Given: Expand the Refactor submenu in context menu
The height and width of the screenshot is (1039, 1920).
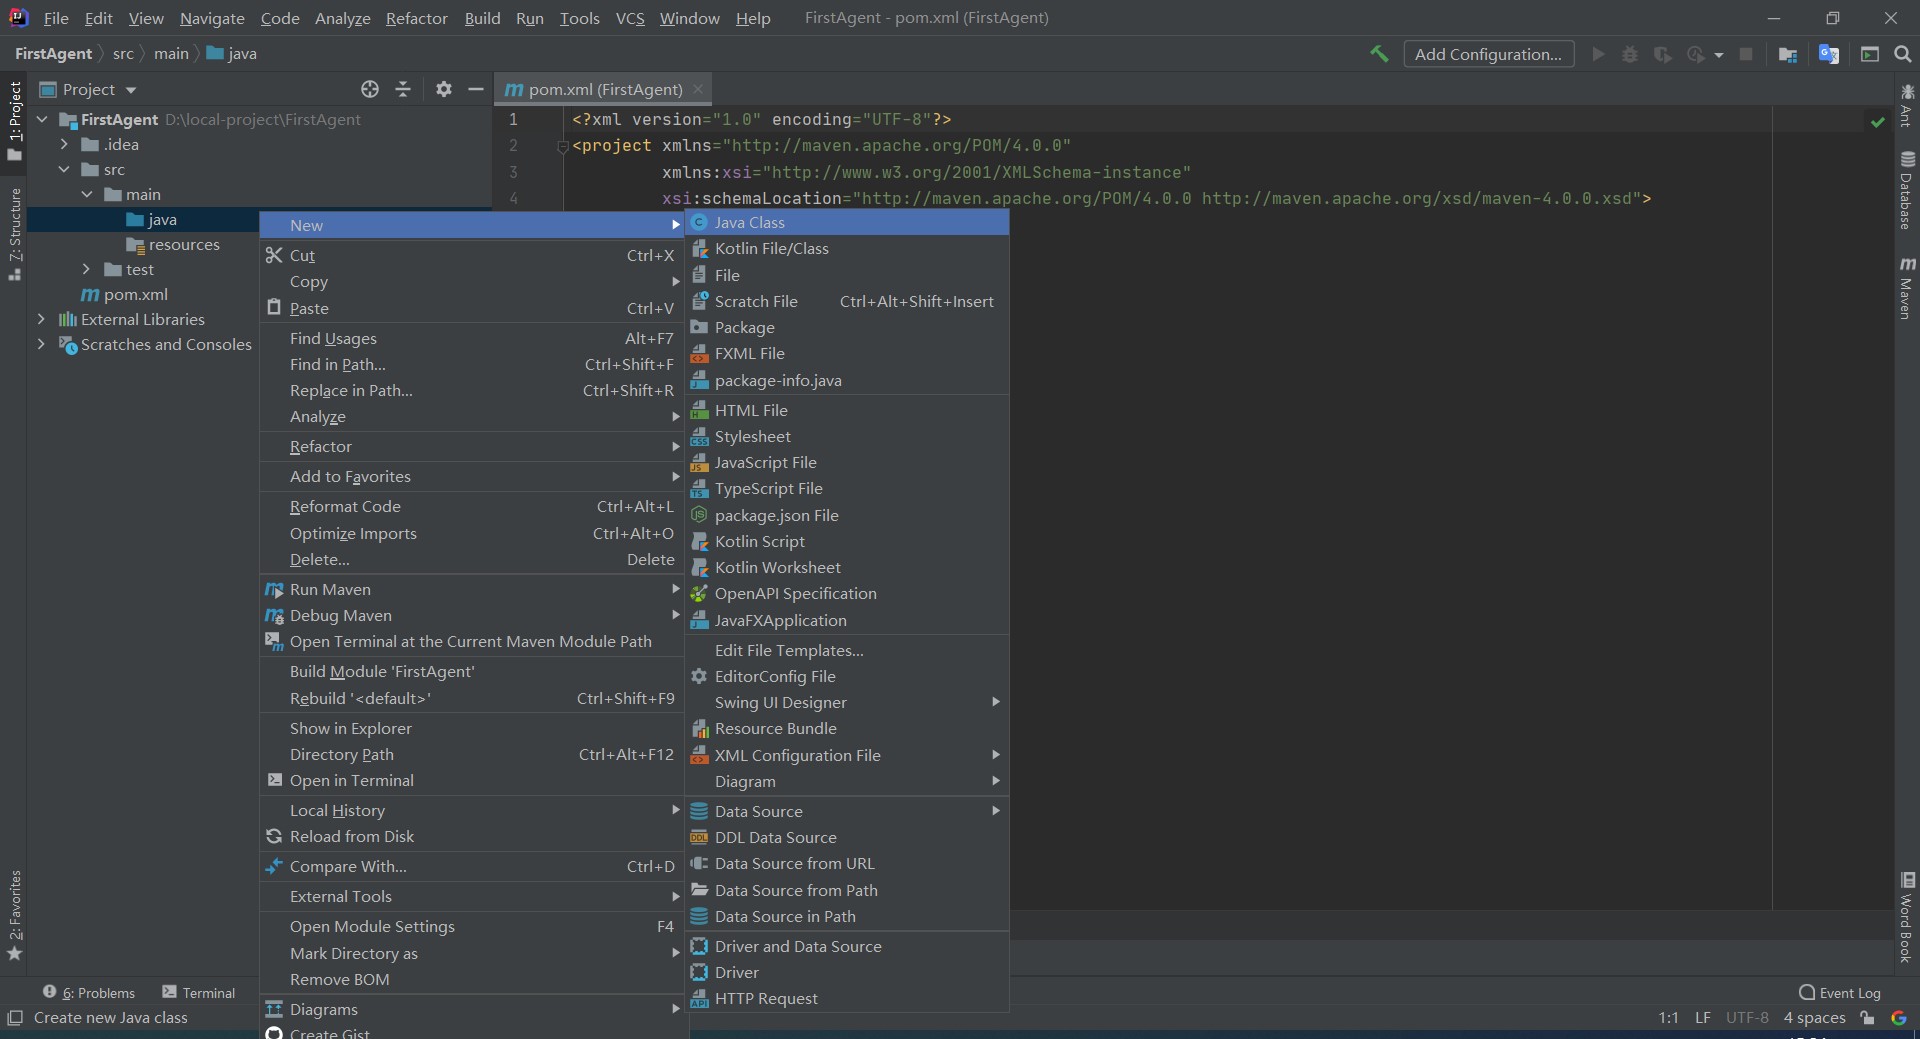Looking at the screenshot, I should click(x=472, y=447).
